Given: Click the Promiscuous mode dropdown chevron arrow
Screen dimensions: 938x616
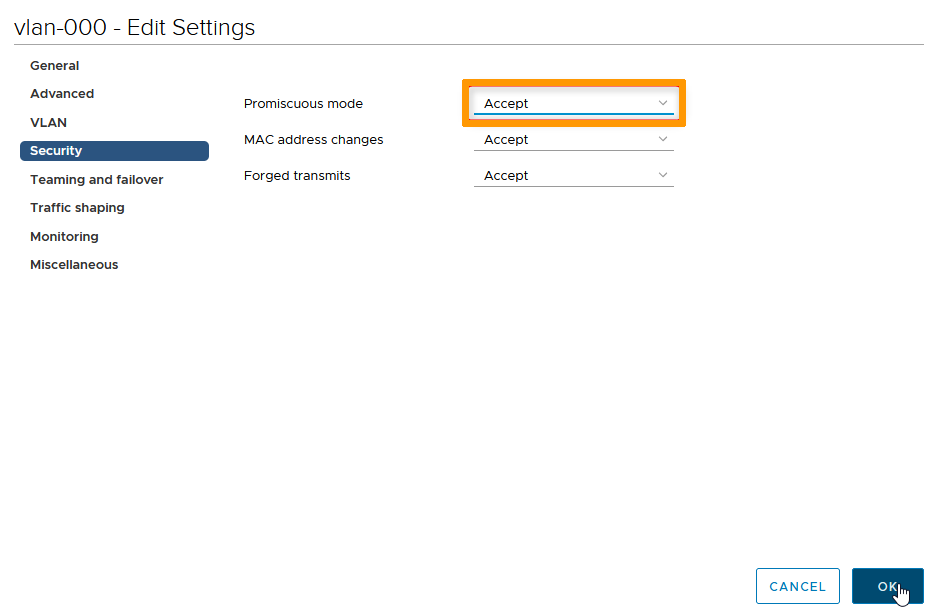Looking at the screenshot, I should (663, 103).
